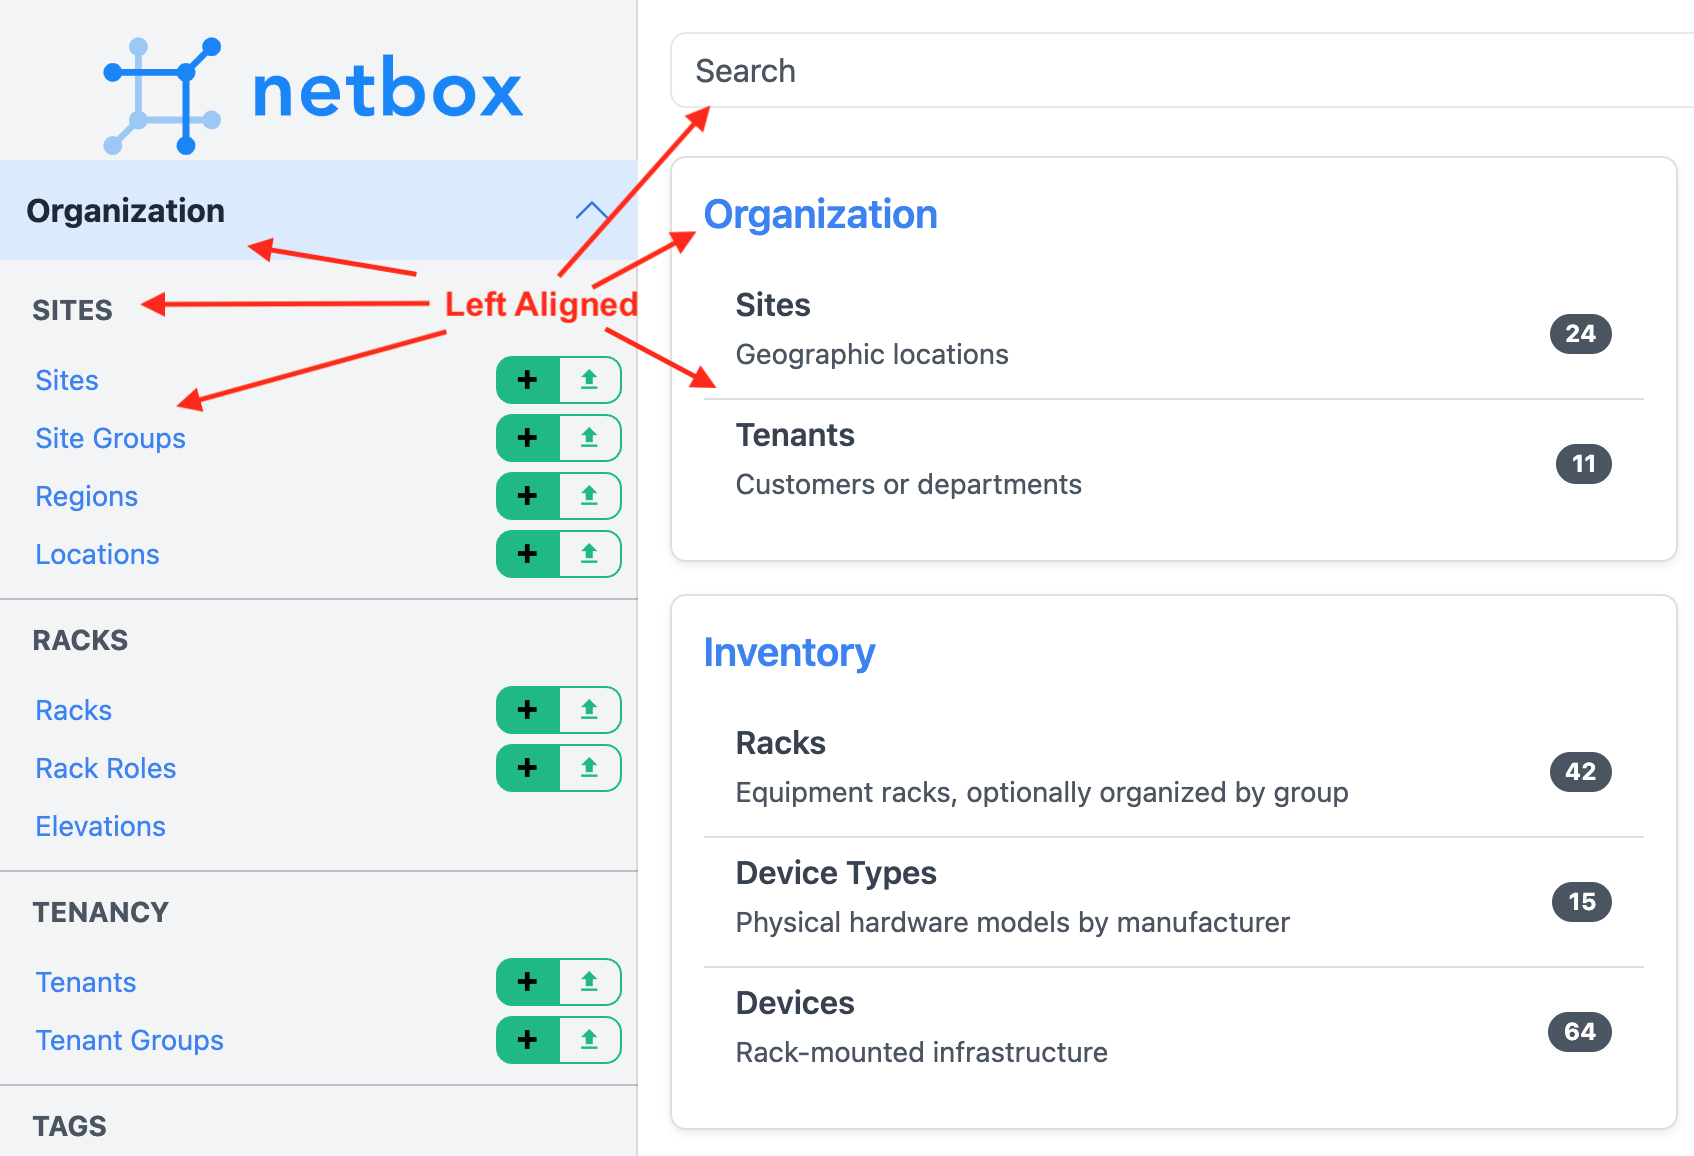Screen dimensions: 1694x1156
Task: Open the Organization card heading
Action: [820, 214]
